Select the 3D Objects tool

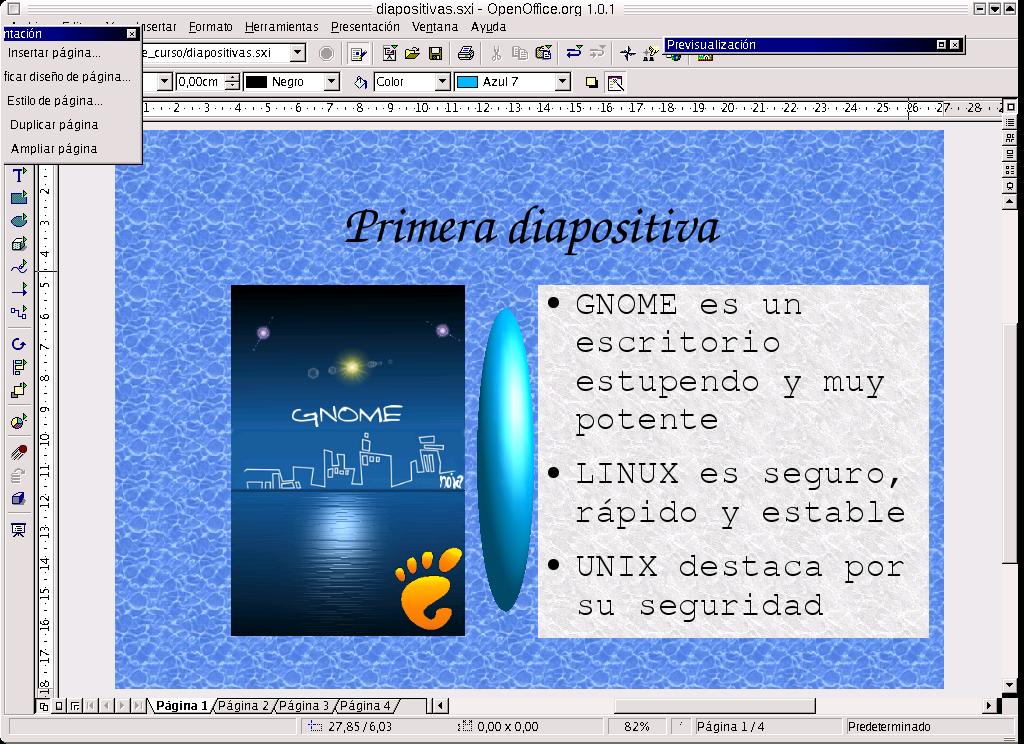pos(18,244)
